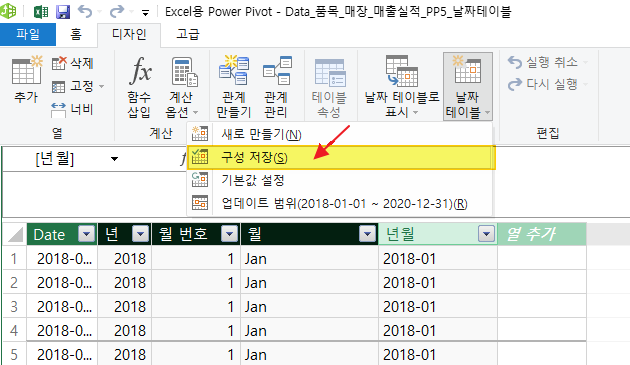This screenshot has height=365, width=630.
Task: Select 기본값 설정 menu item
Action: click(x=340, y=180)
